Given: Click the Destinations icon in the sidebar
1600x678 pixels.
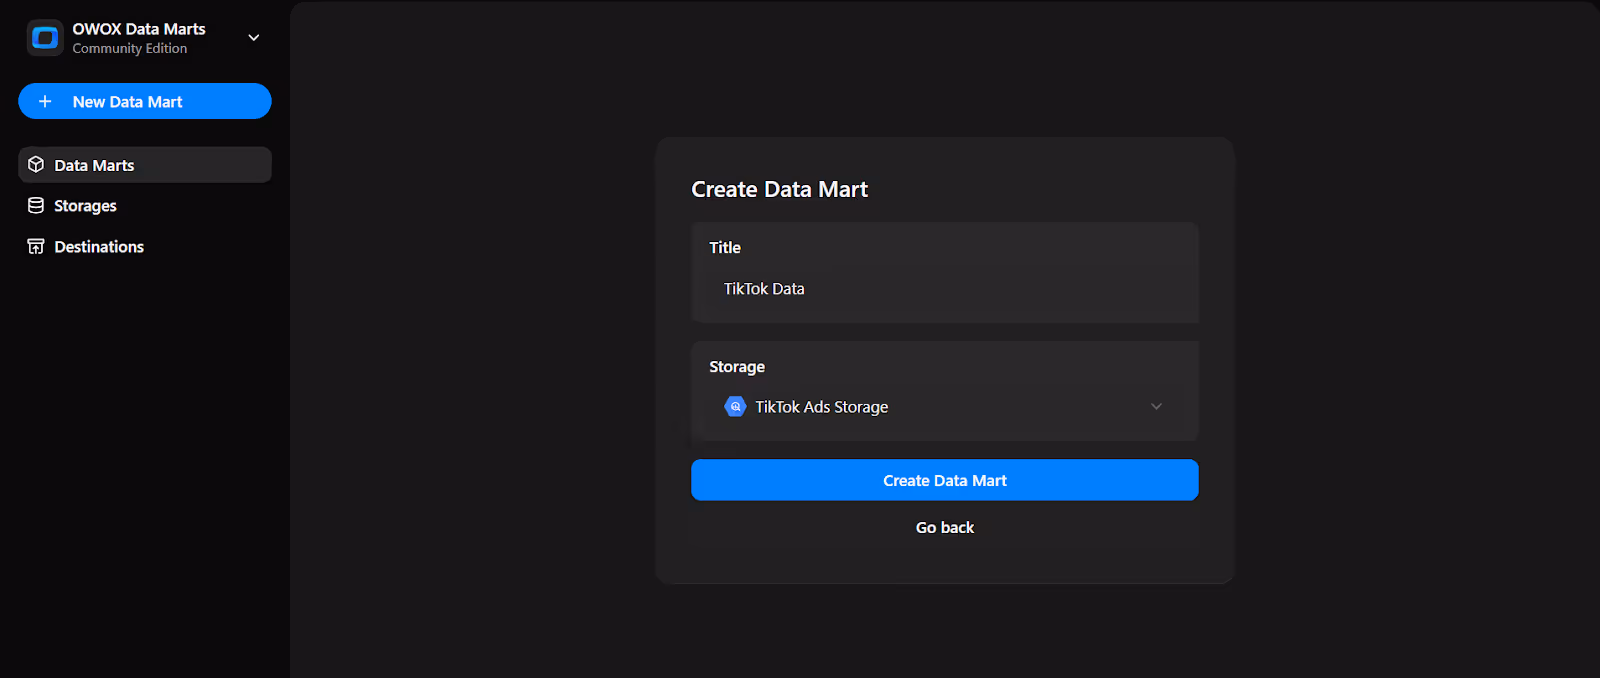Looking at the screenshot, I should coord(36,247).
